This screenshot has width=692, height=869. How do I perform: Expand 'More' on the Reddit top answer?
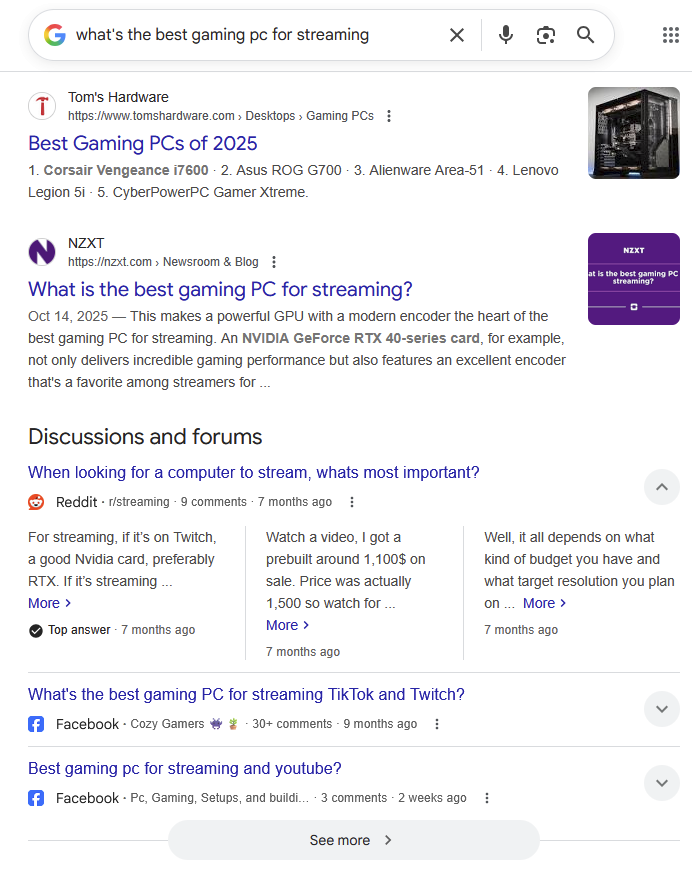[49, 603]
